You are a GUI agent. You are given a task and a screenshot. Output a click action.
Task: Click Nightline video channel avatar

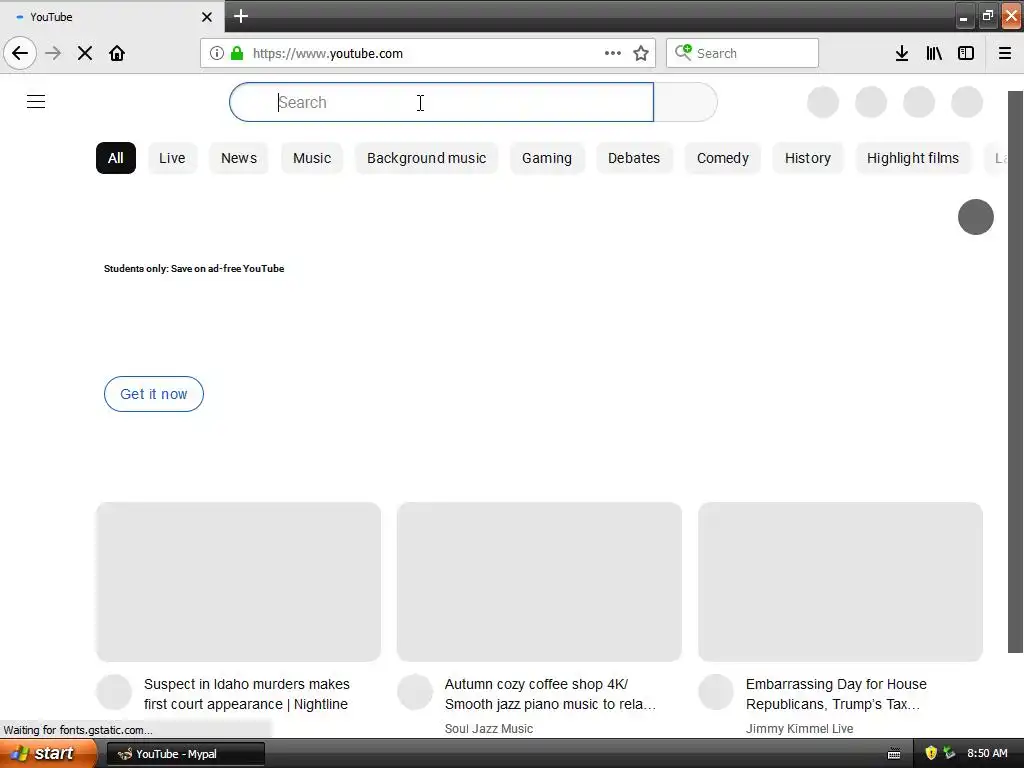(114, 692)
